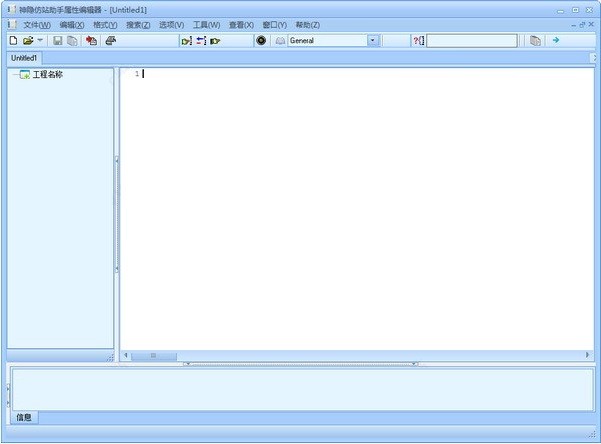Click inside the 信息 output panel
This screenshot has height=444, width=601.
(303, 389)
